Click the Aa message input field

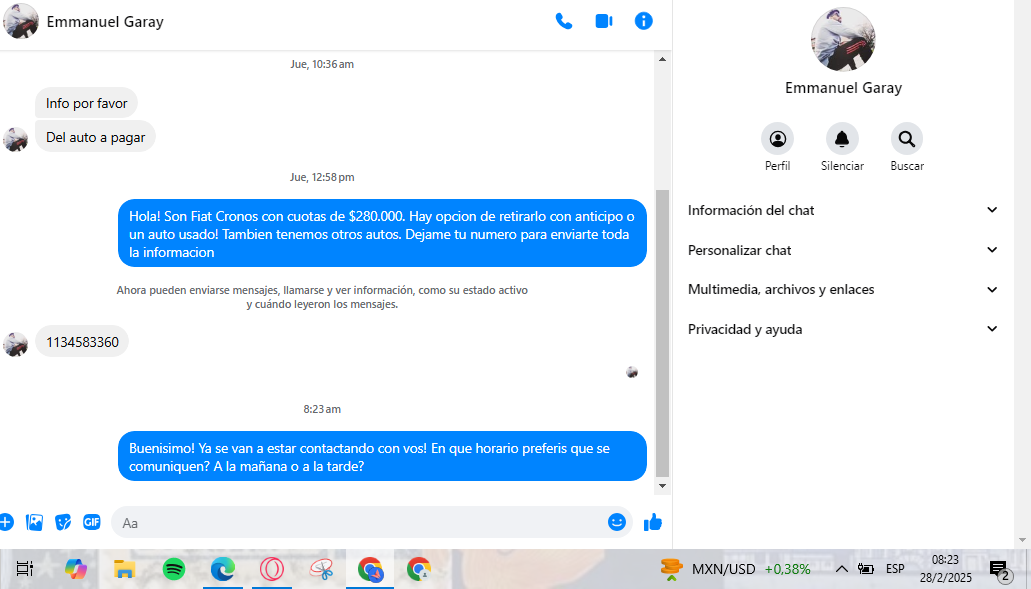tap(360, 522)
